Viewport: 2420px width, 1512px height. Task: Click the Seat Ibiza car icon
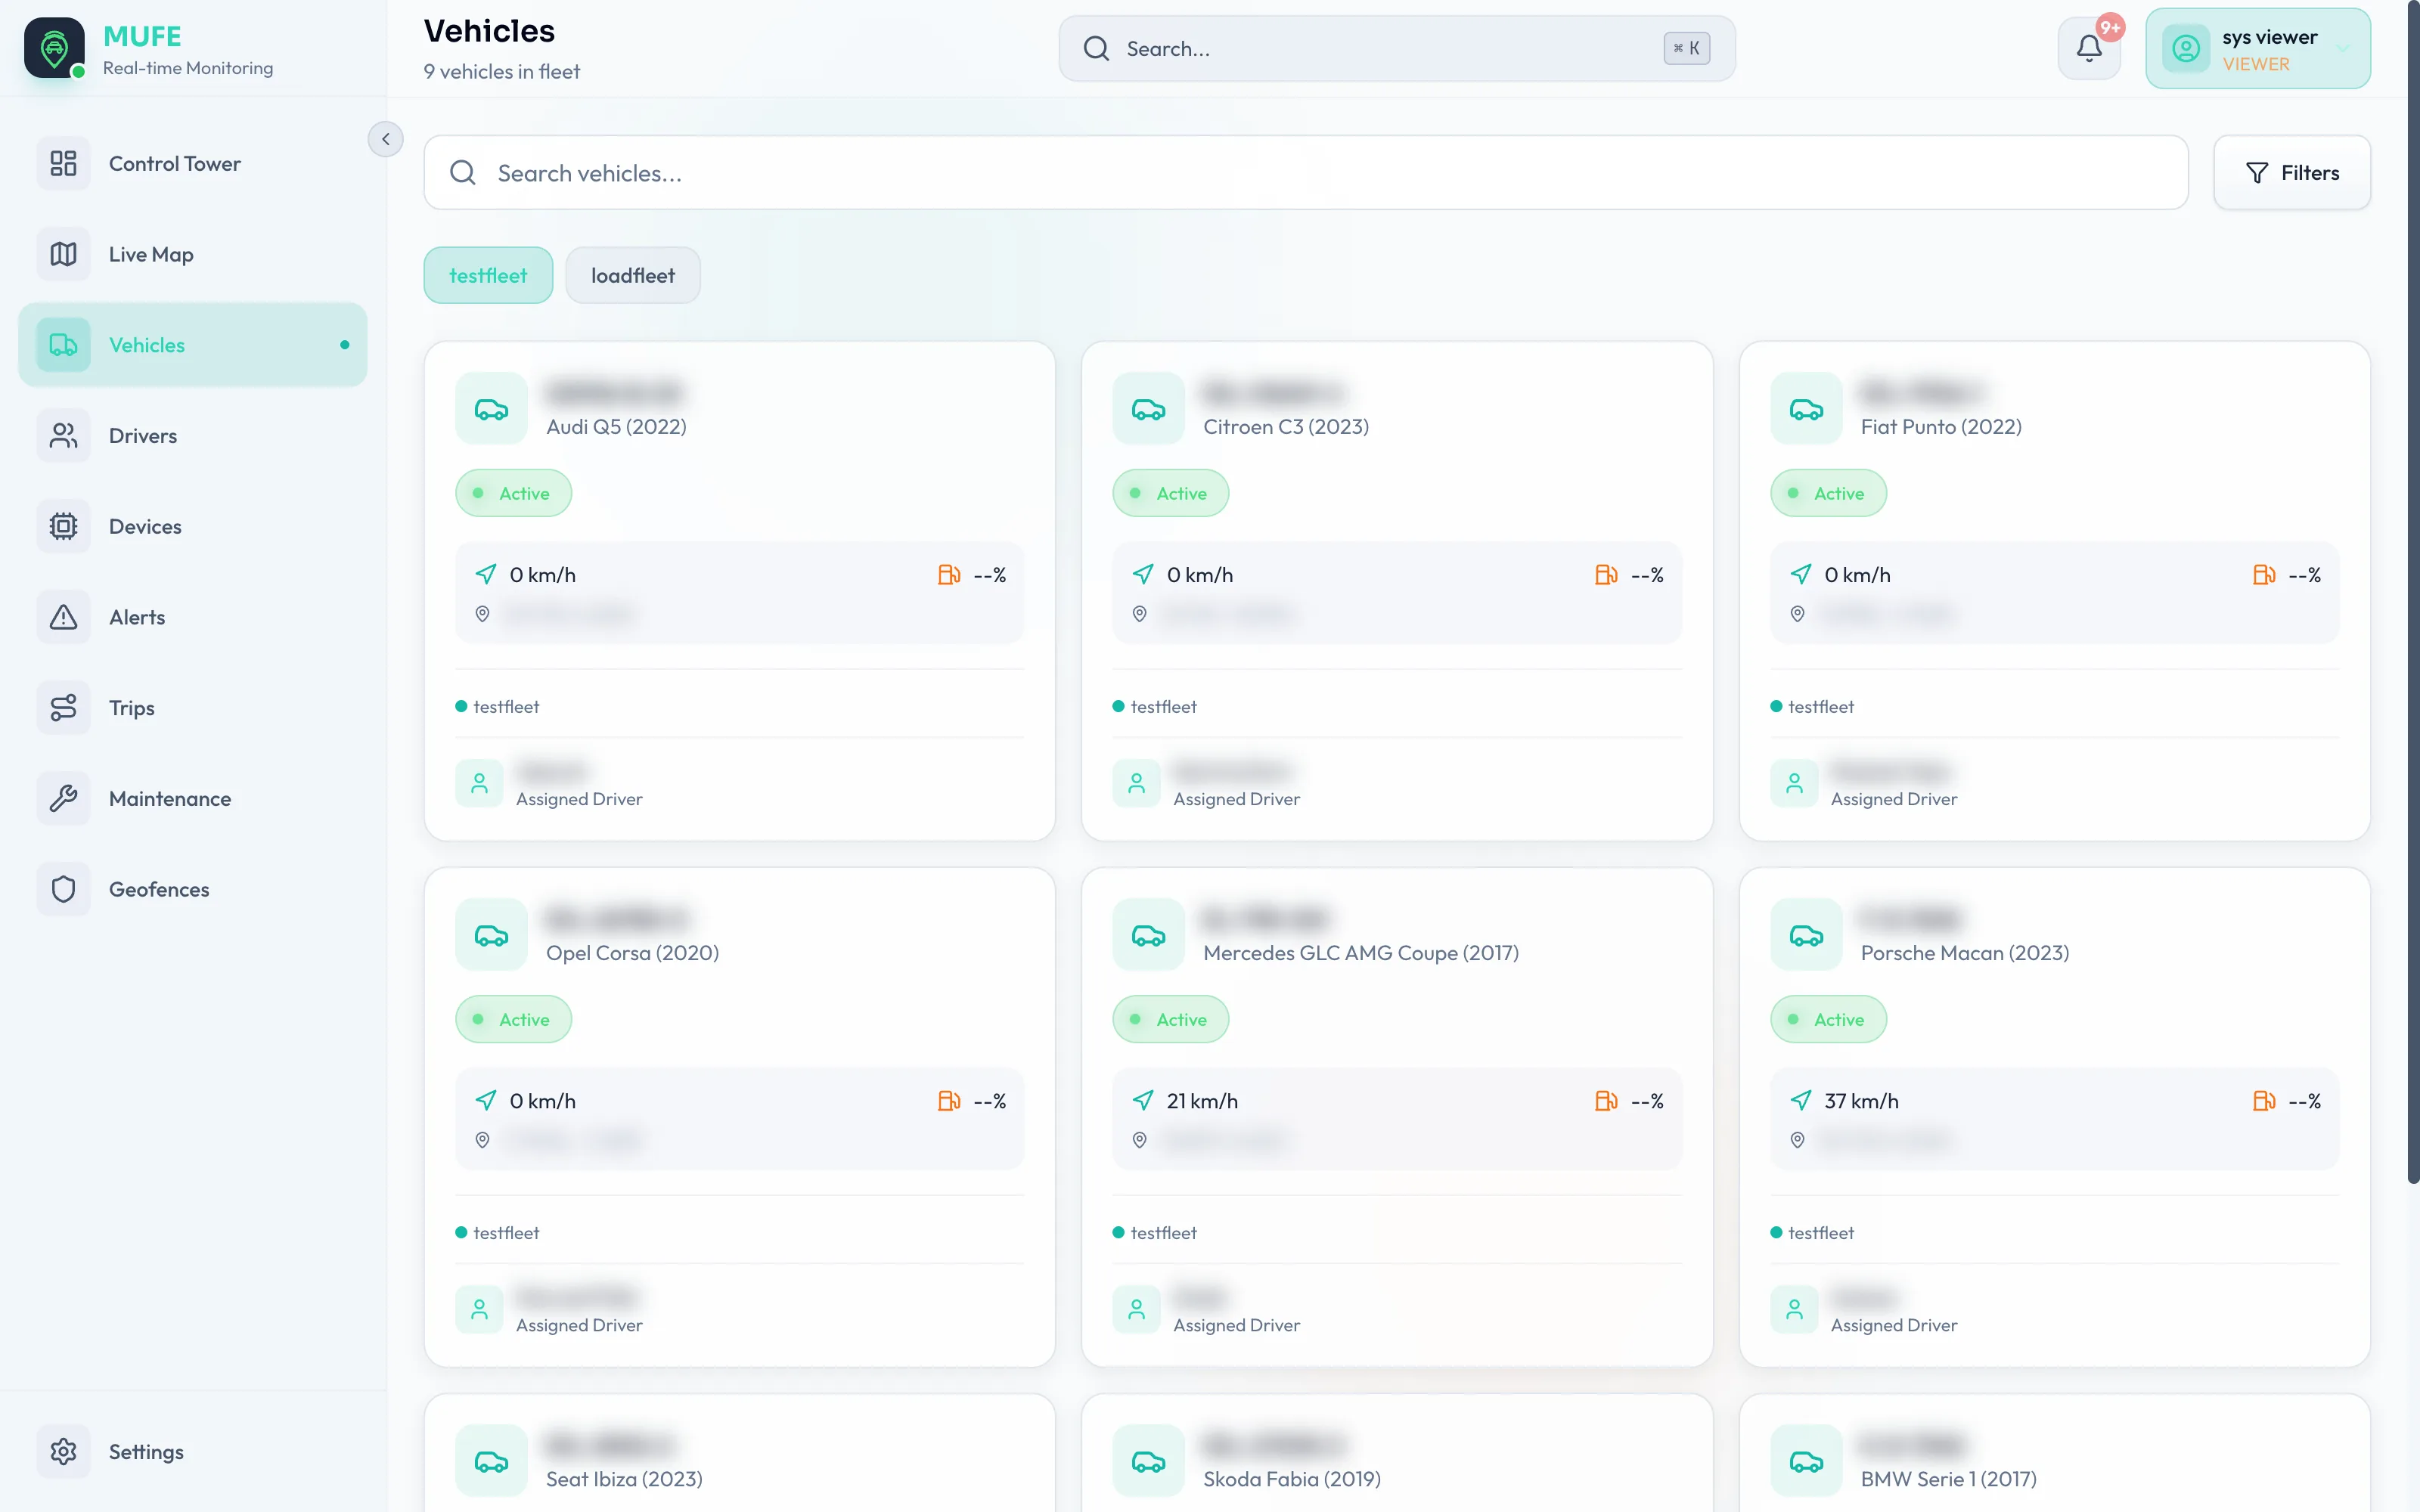pos(491,1461)
